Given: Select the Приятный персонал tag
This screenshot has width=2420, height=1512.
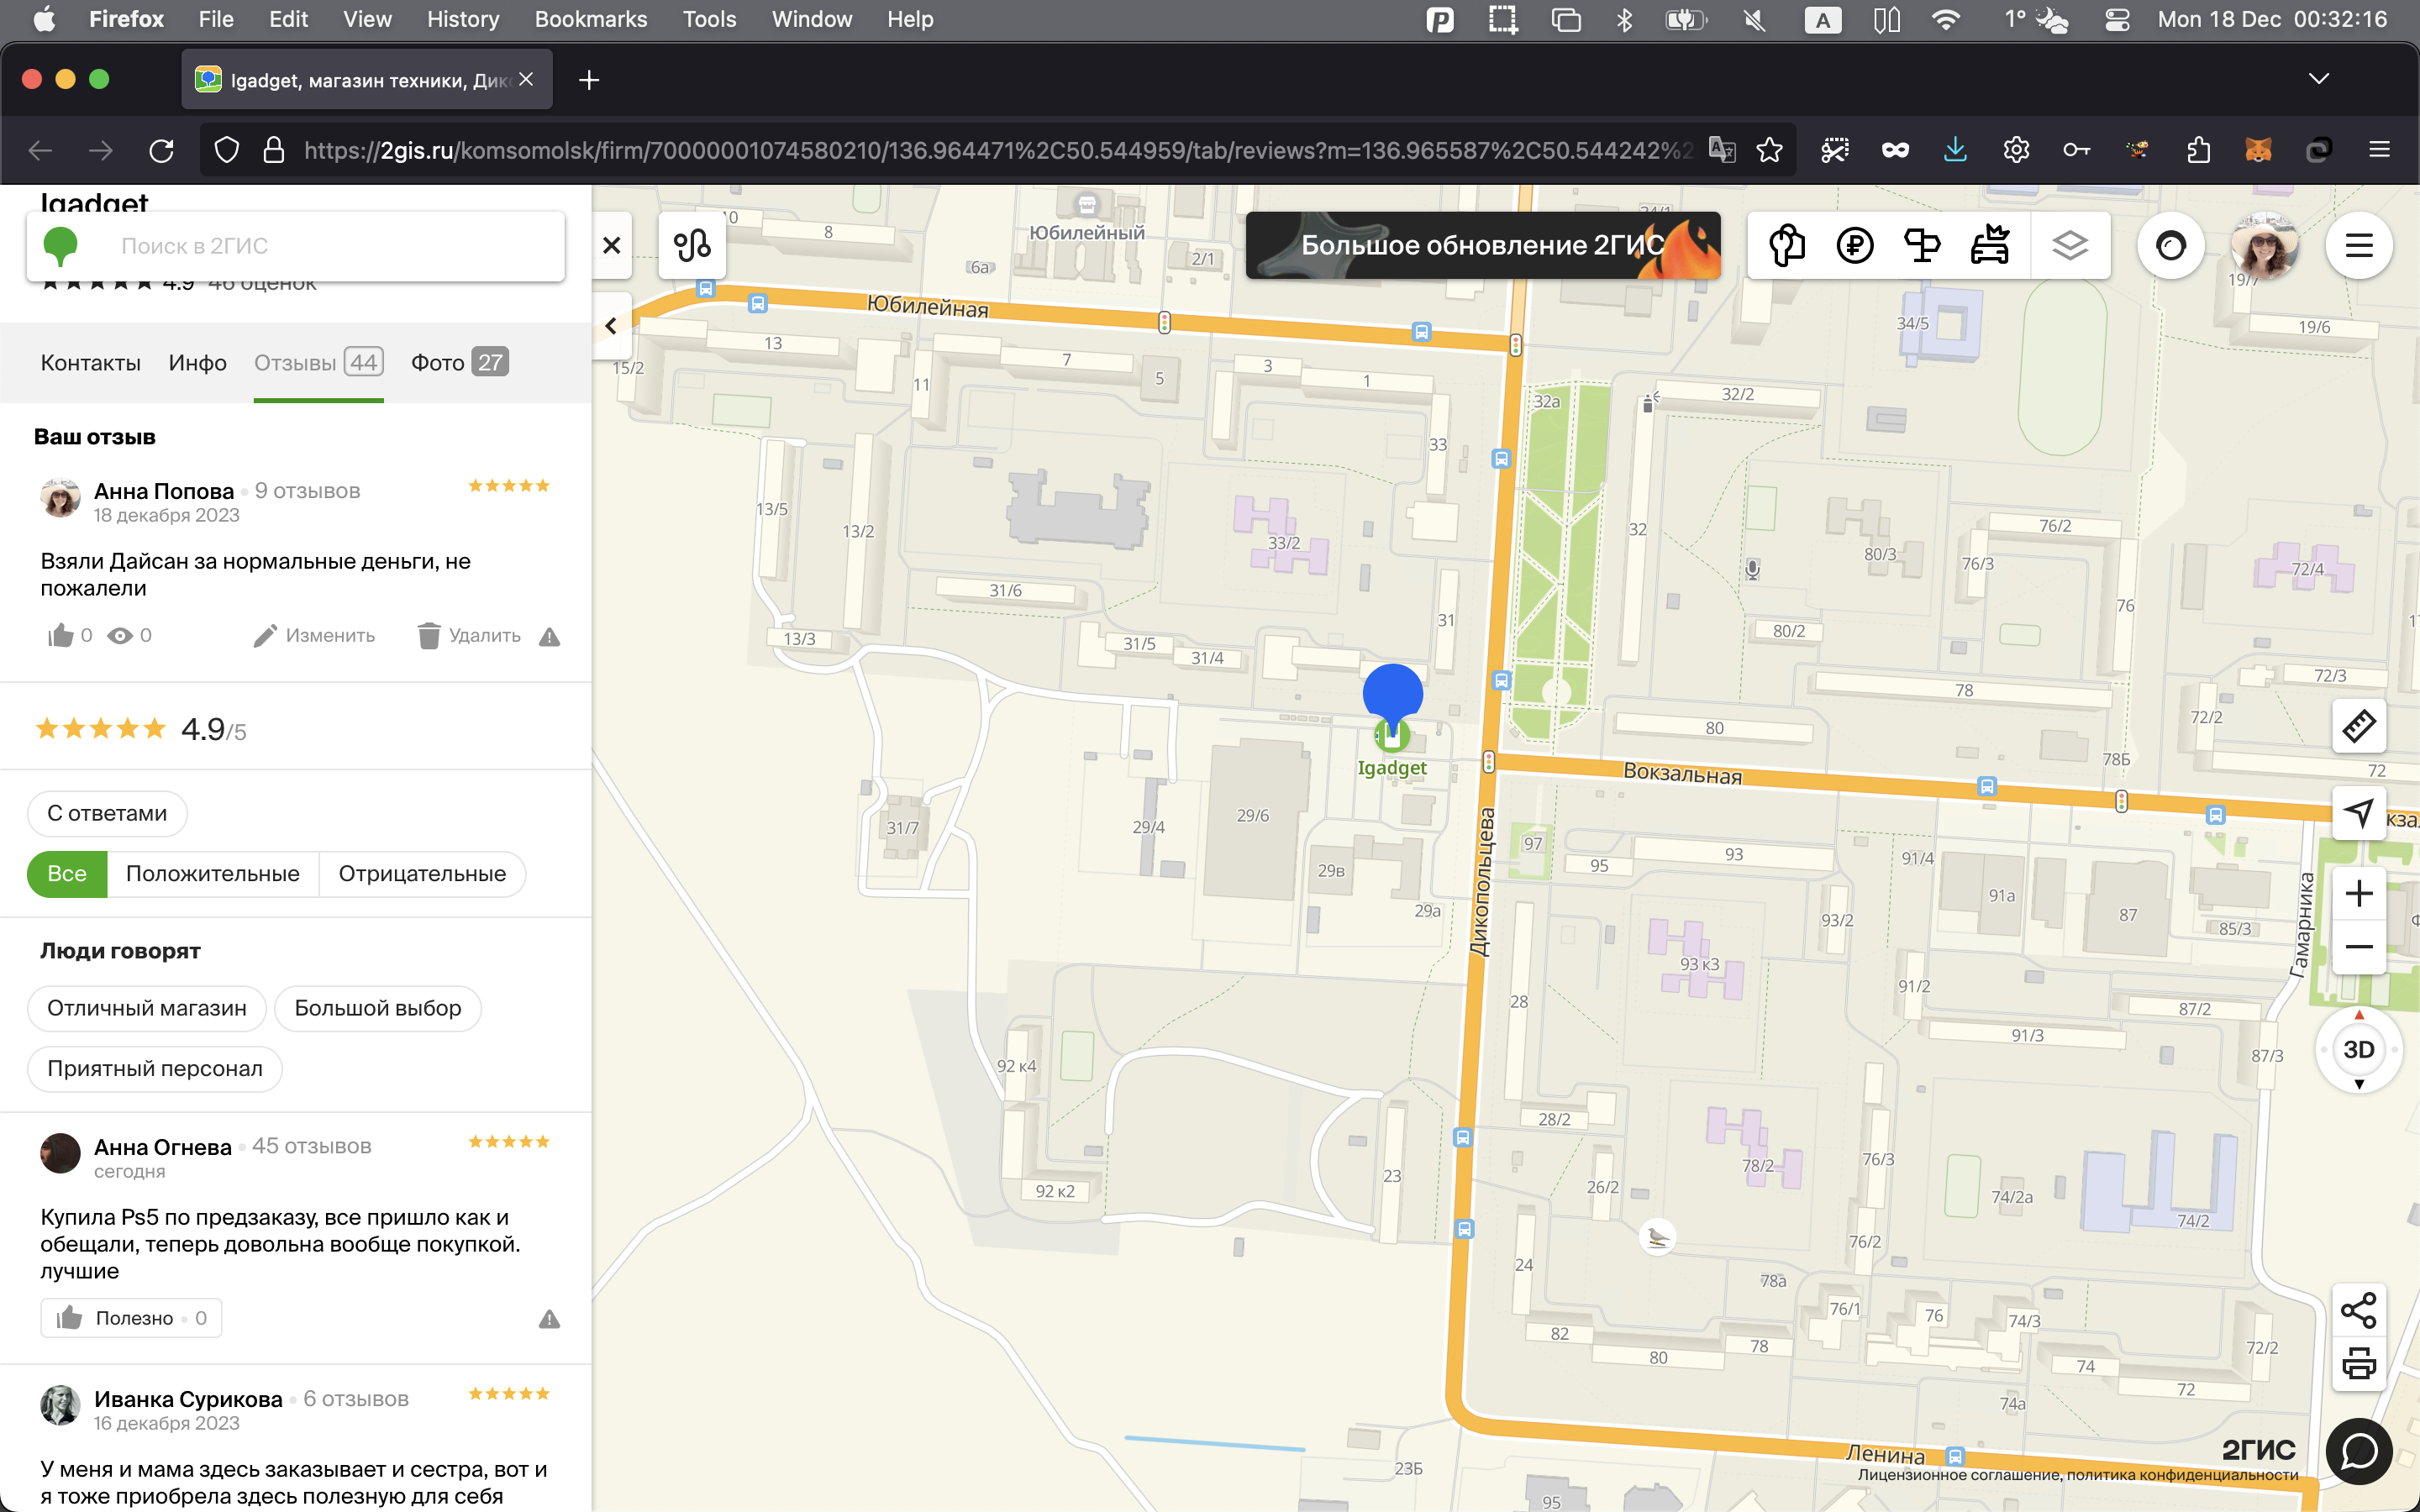Looking at the screenshot, I should 155,1069.
